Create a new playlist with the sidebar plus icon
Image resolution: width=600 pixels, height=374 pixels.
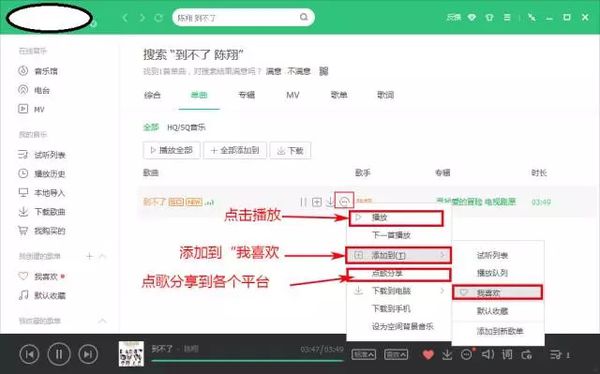point(89,256)
